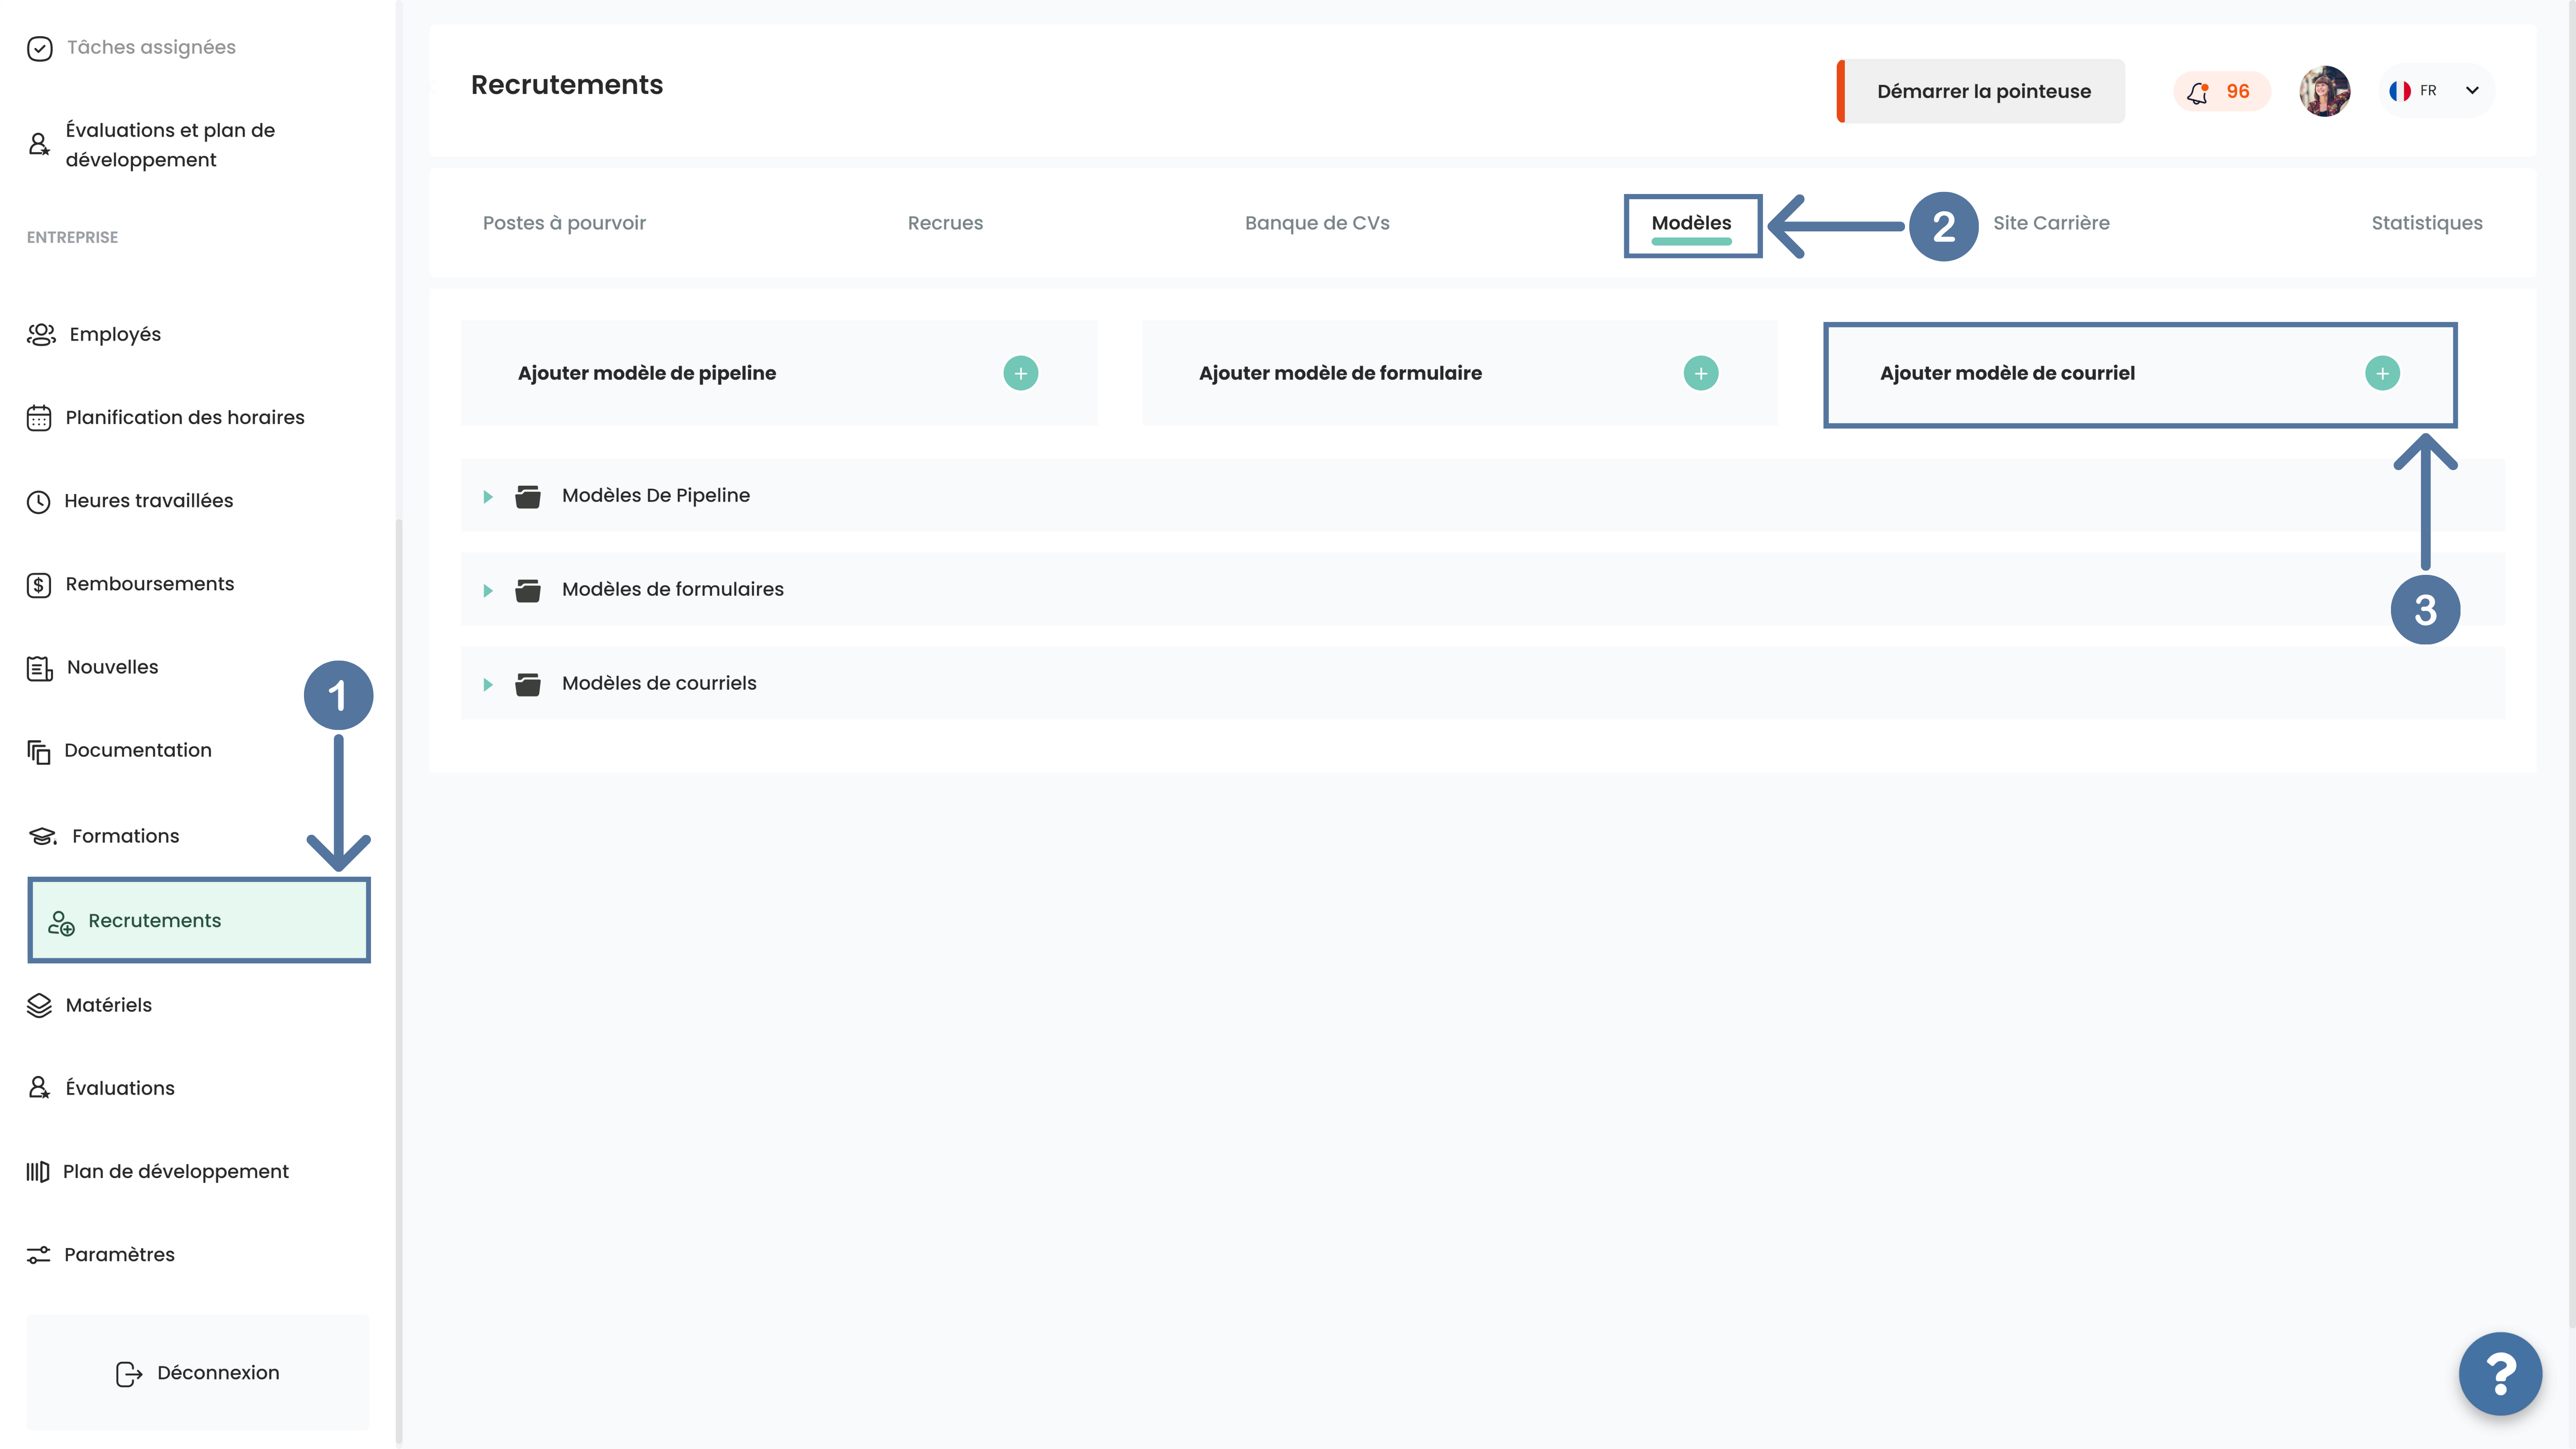
Task: Click the Évaluations person-star icon in Entreprise
Action: (39, 1088)
